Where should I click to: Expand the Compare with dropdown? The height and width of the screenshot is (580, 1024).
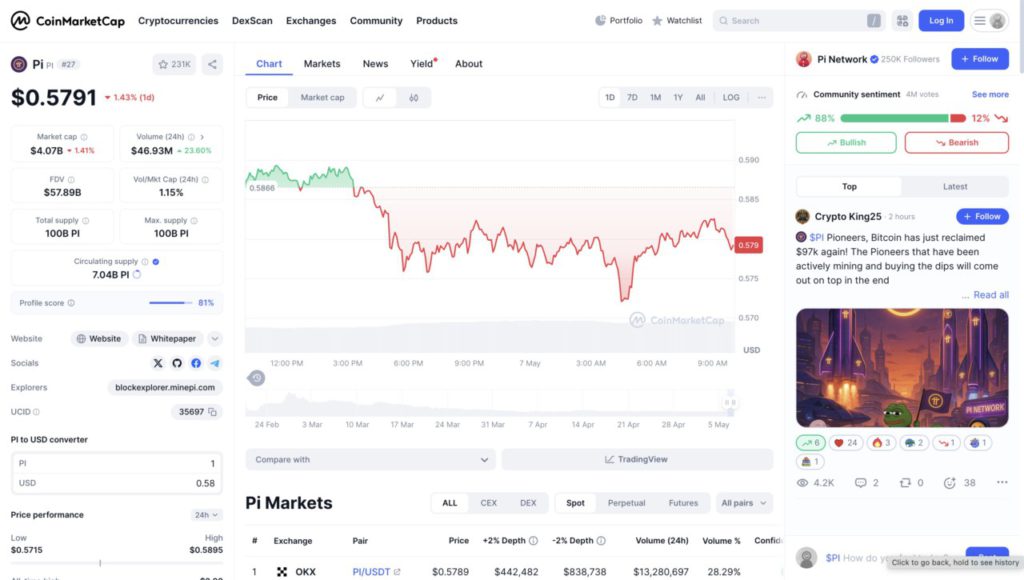point(370,460)
